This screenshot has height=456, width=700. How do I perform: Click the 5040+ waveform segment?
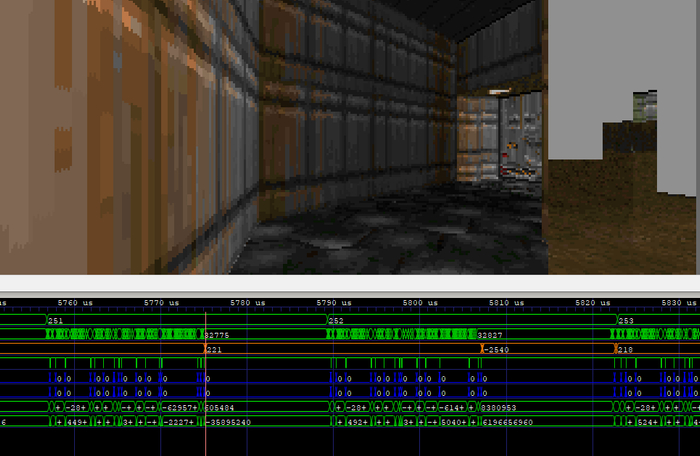[x=453, y=422]
